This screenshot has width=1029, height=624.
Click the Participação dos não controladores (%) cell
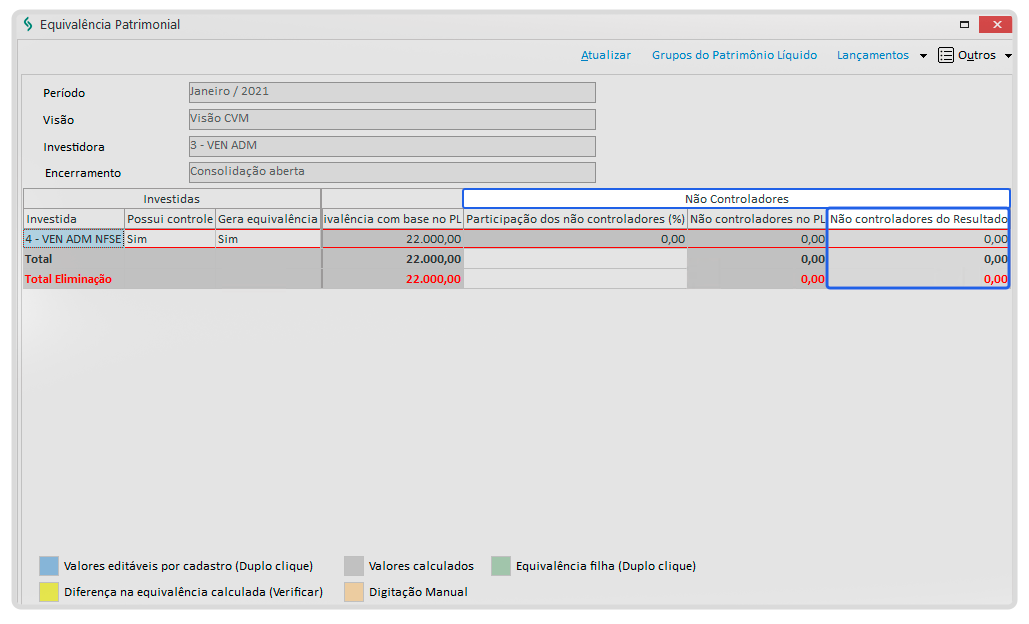click(575, 239)
